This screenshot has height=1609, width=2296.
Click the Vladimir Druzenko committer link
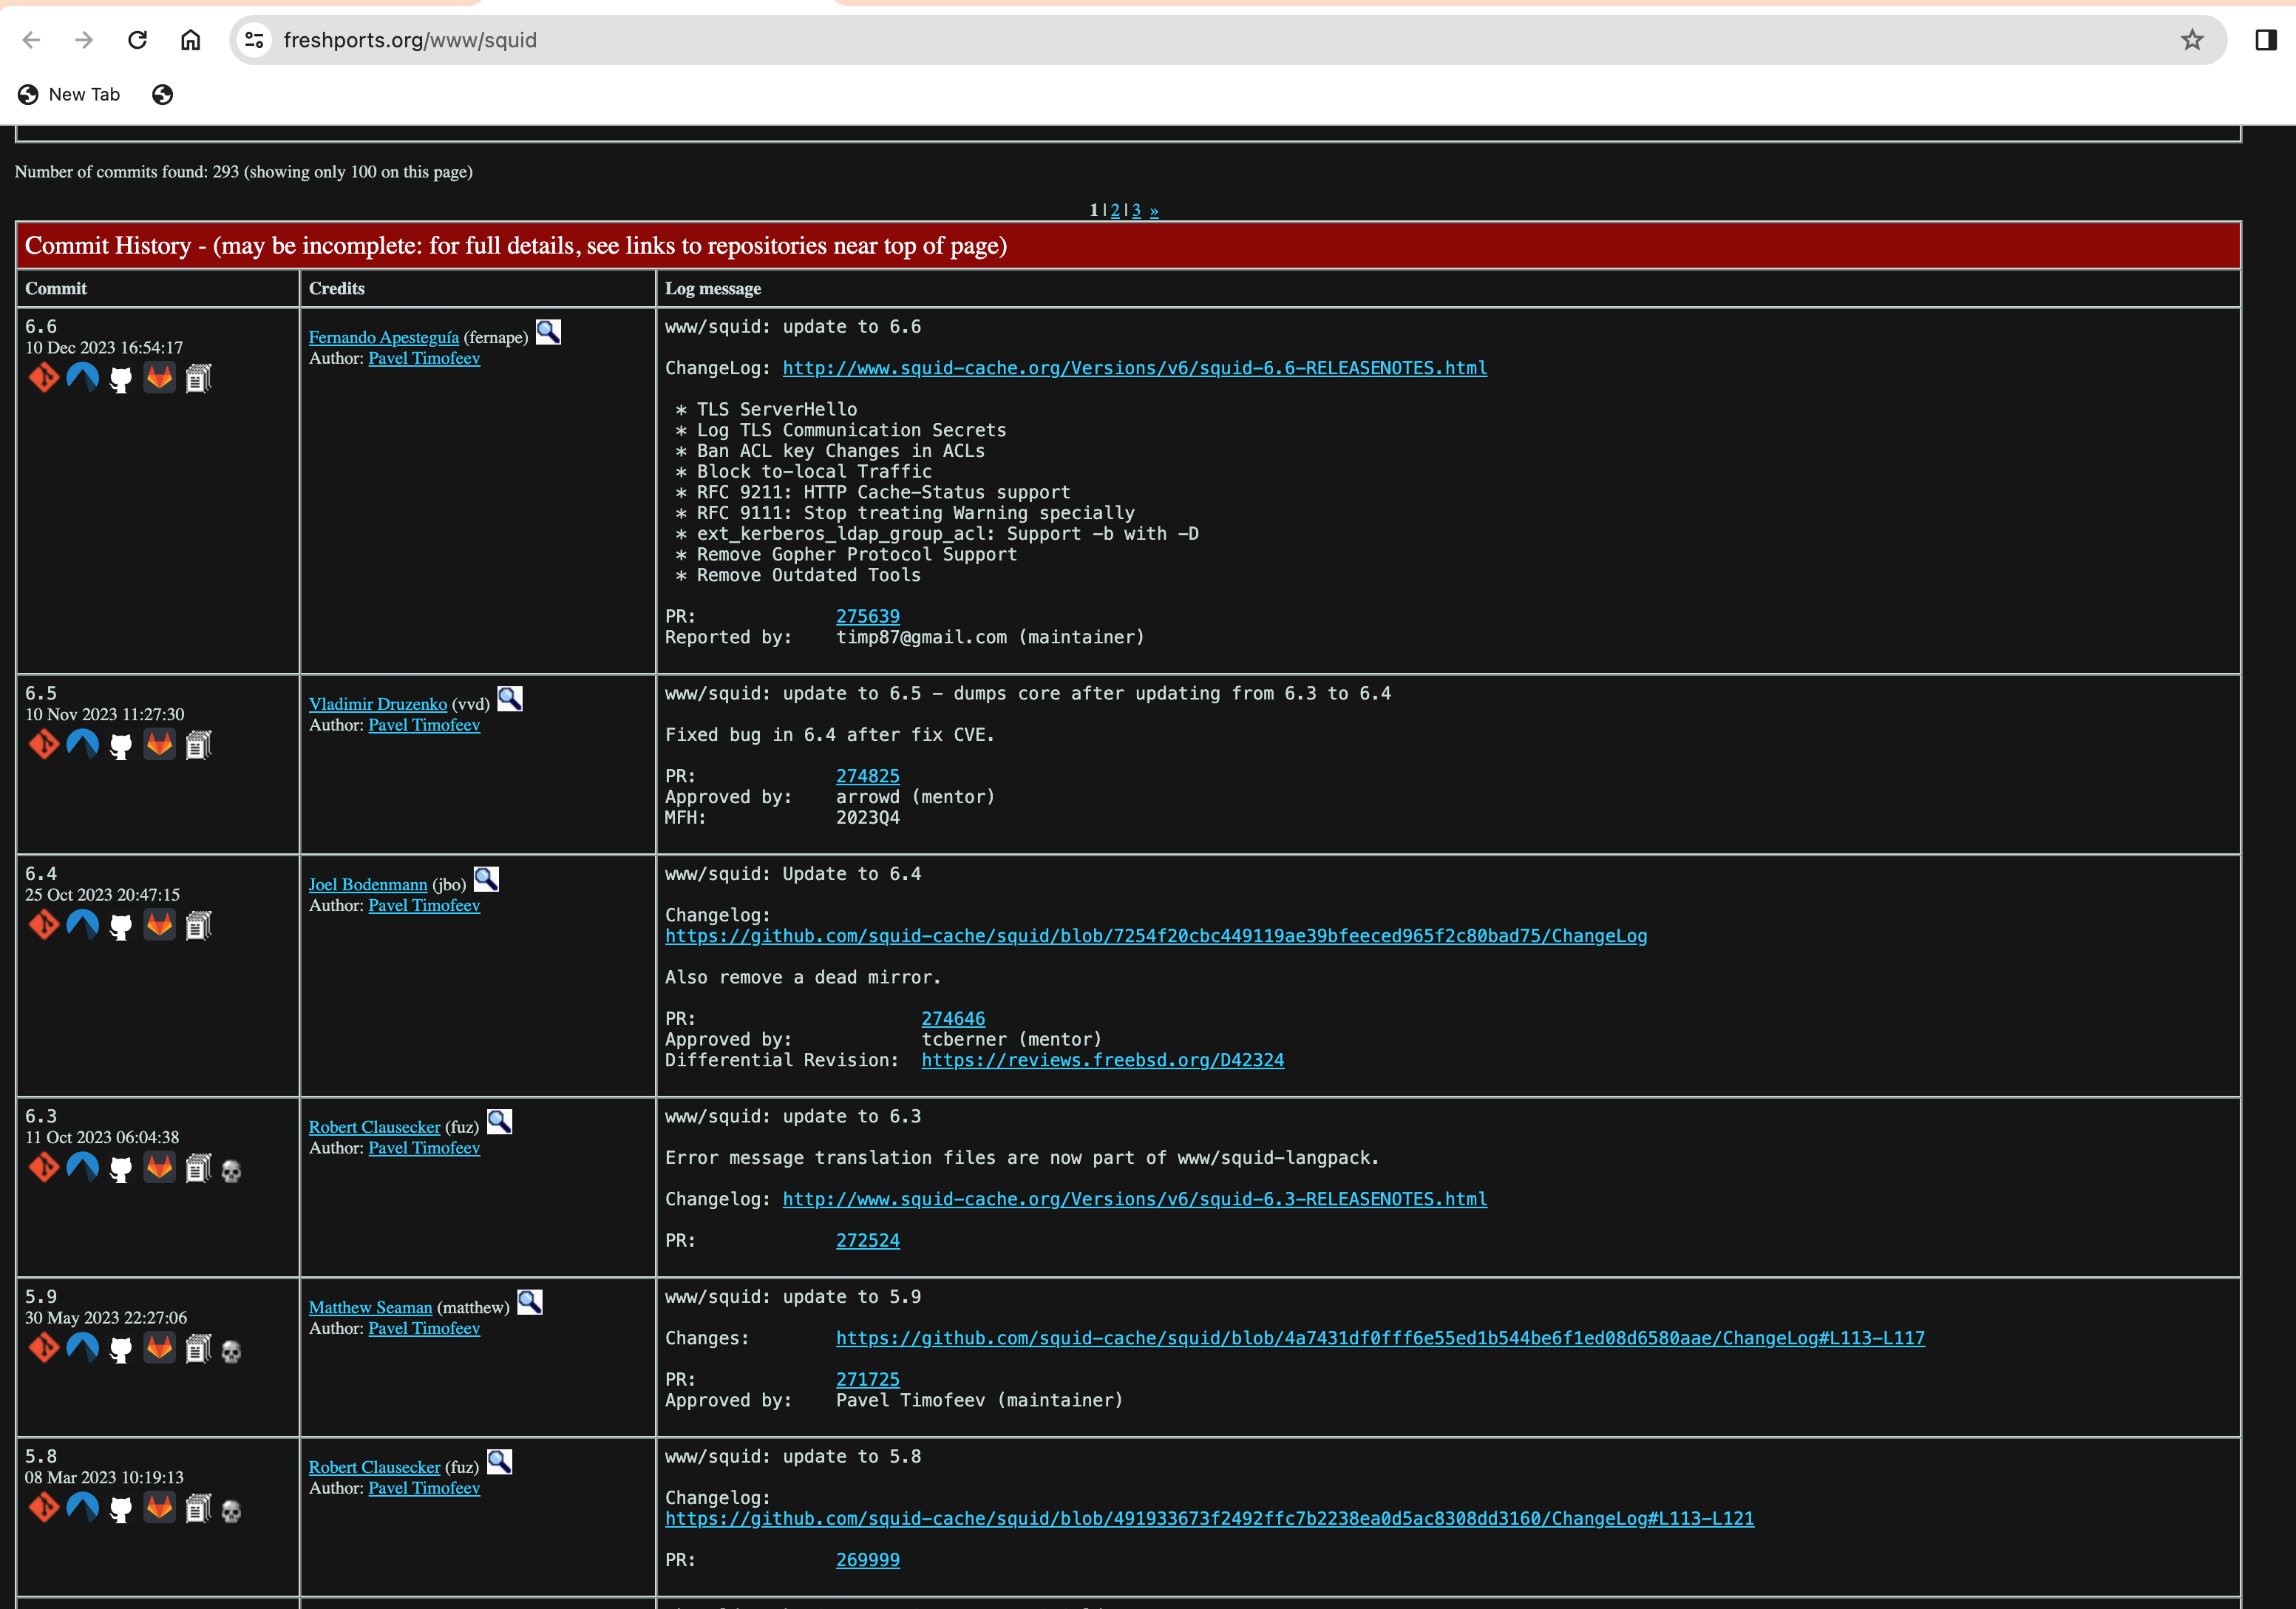pos(377,704)
